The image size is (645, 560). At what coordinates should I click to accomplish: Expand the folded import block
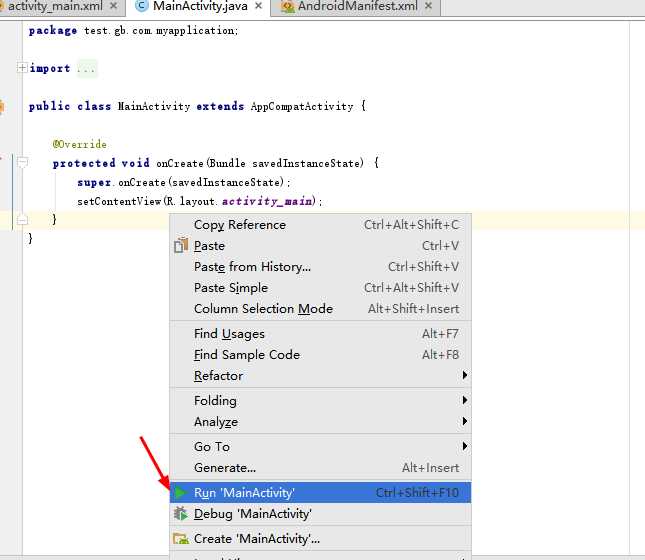22,67
